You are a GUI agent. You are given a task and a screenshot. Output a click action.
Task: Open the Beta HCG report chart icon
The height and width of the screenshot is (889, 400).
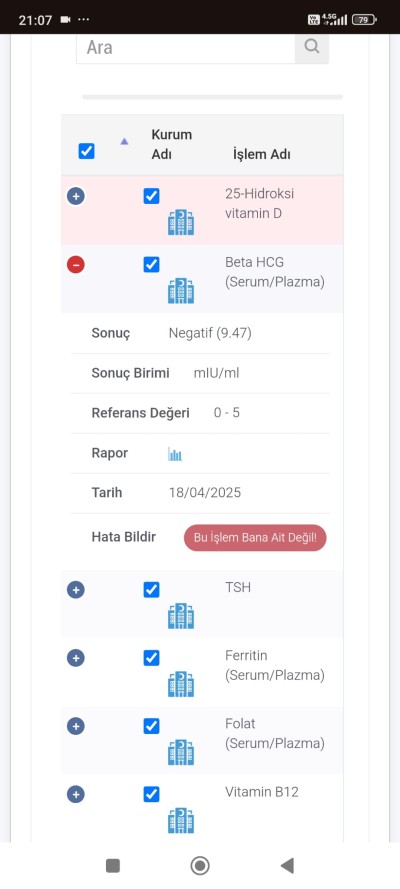[x=175, y=454]
